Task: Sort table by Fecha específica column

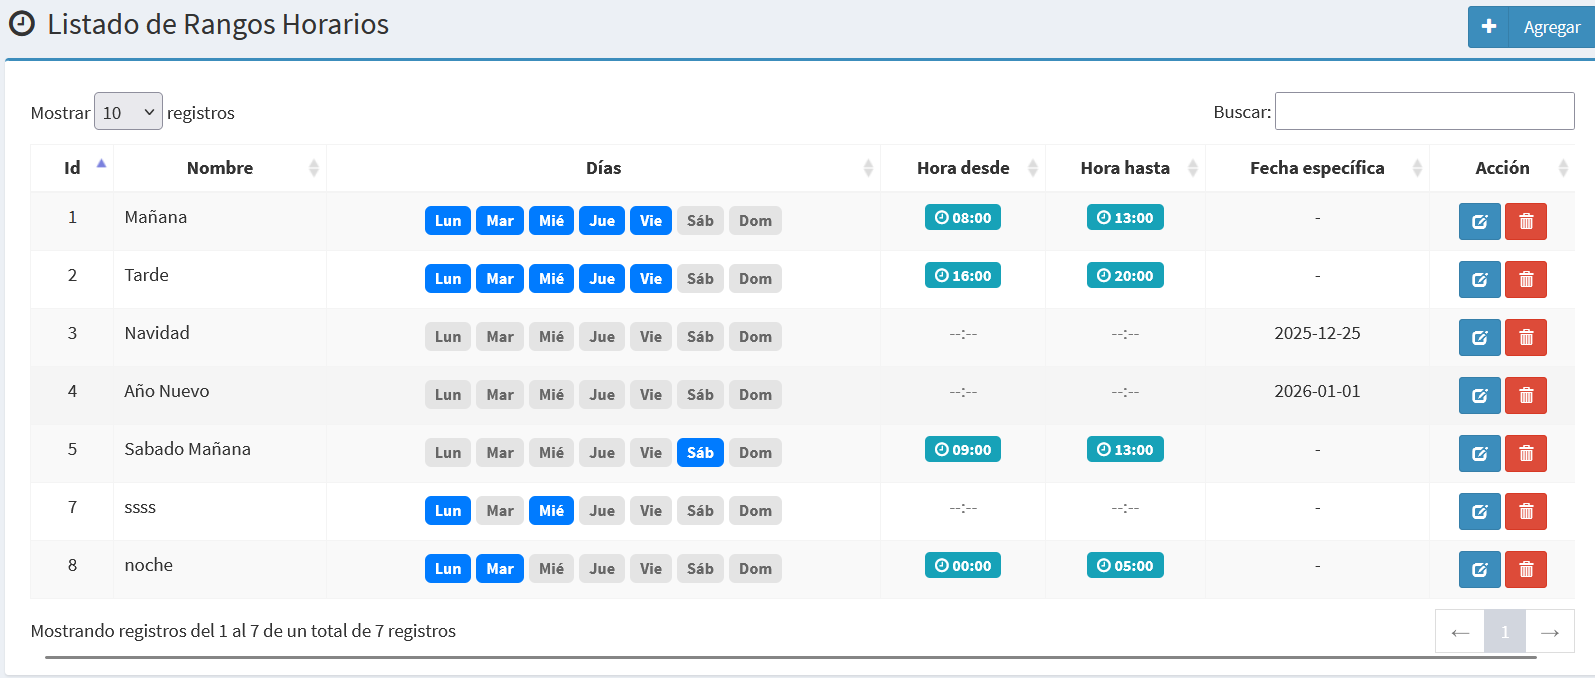Action: click(x=1317, y=168)
